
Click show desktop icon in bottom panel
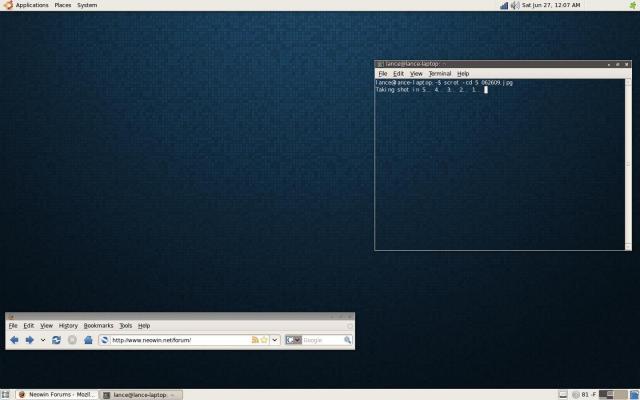[5, 395]
